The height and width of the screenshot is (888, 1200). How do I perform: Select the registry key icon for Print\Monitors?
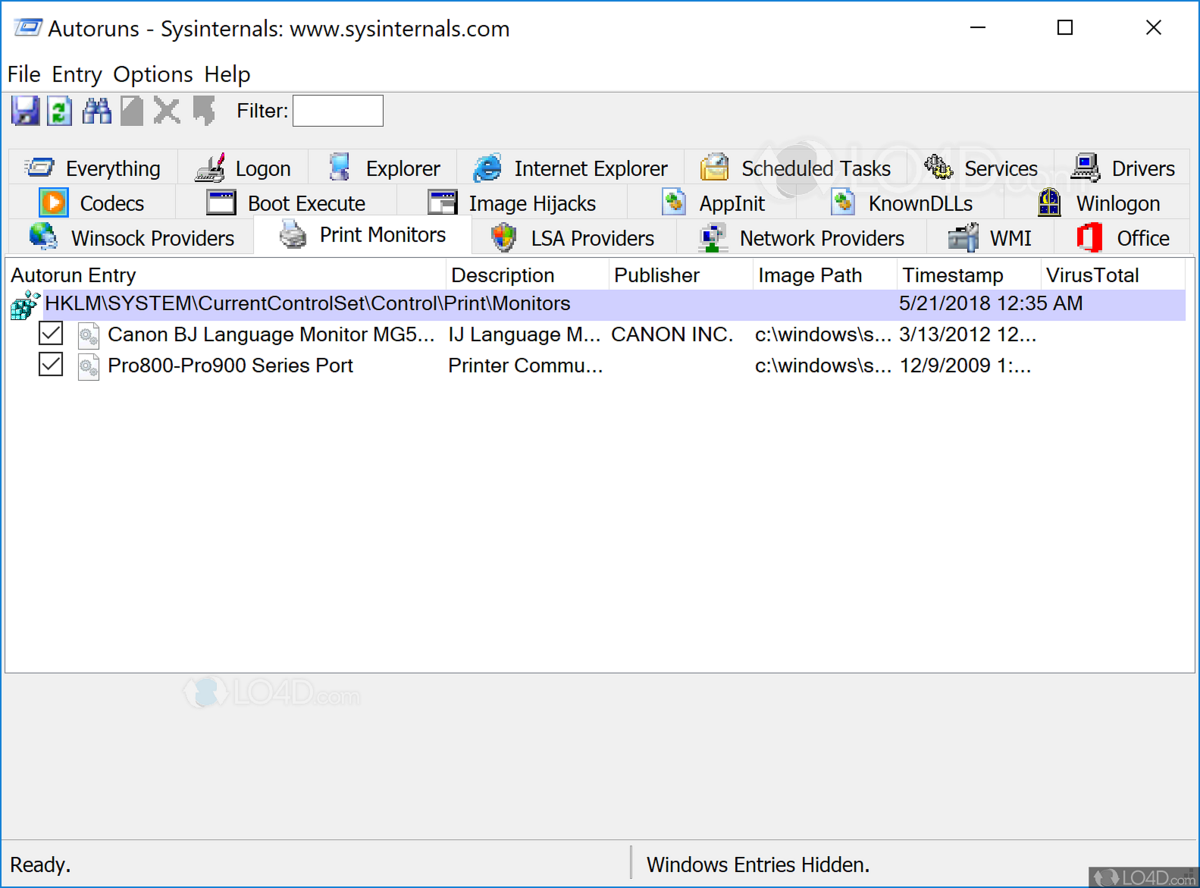pos(24,305)
